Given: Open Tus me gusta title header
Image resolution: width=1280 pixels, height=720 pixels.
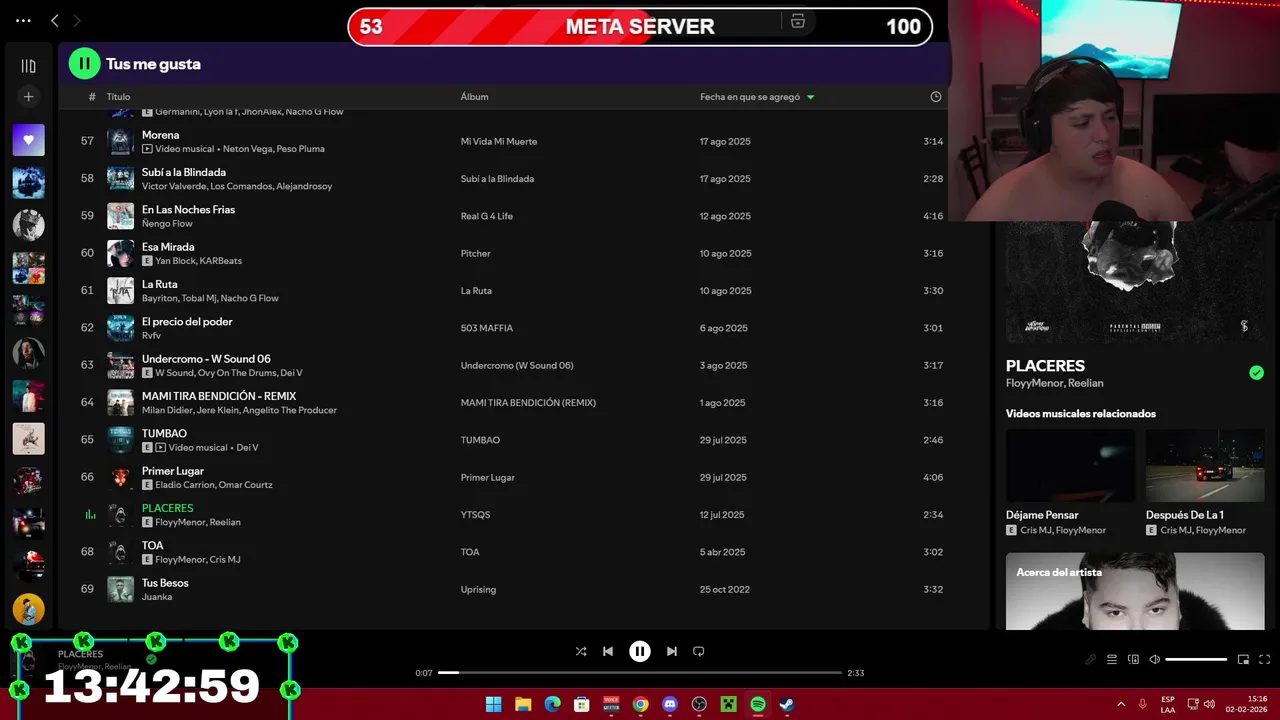Looking at the screenshot, I should (x=153, y=64).
